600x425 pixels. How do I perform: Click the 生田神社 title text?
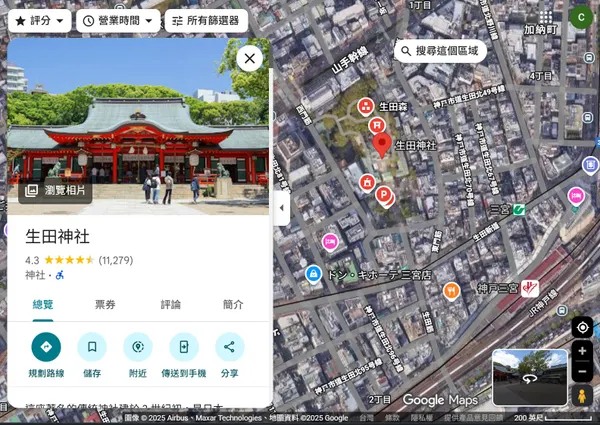coord(57,236)
